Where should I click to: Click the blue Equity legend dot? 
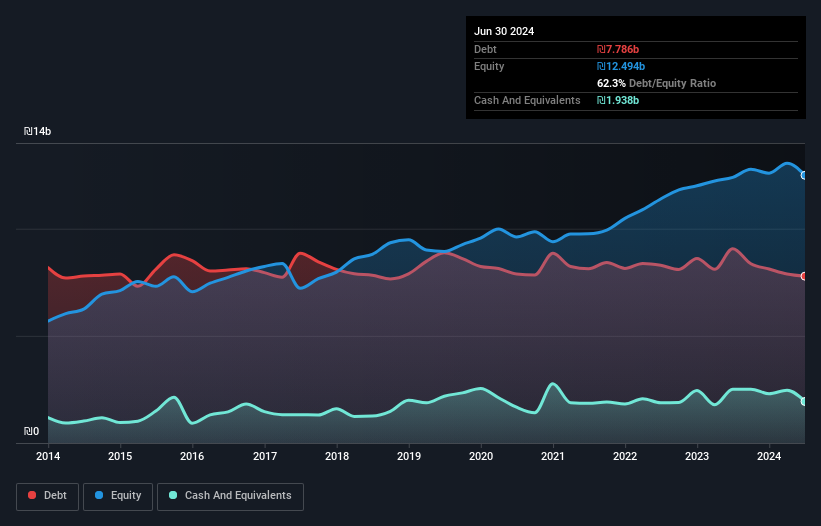click(99, 495)
